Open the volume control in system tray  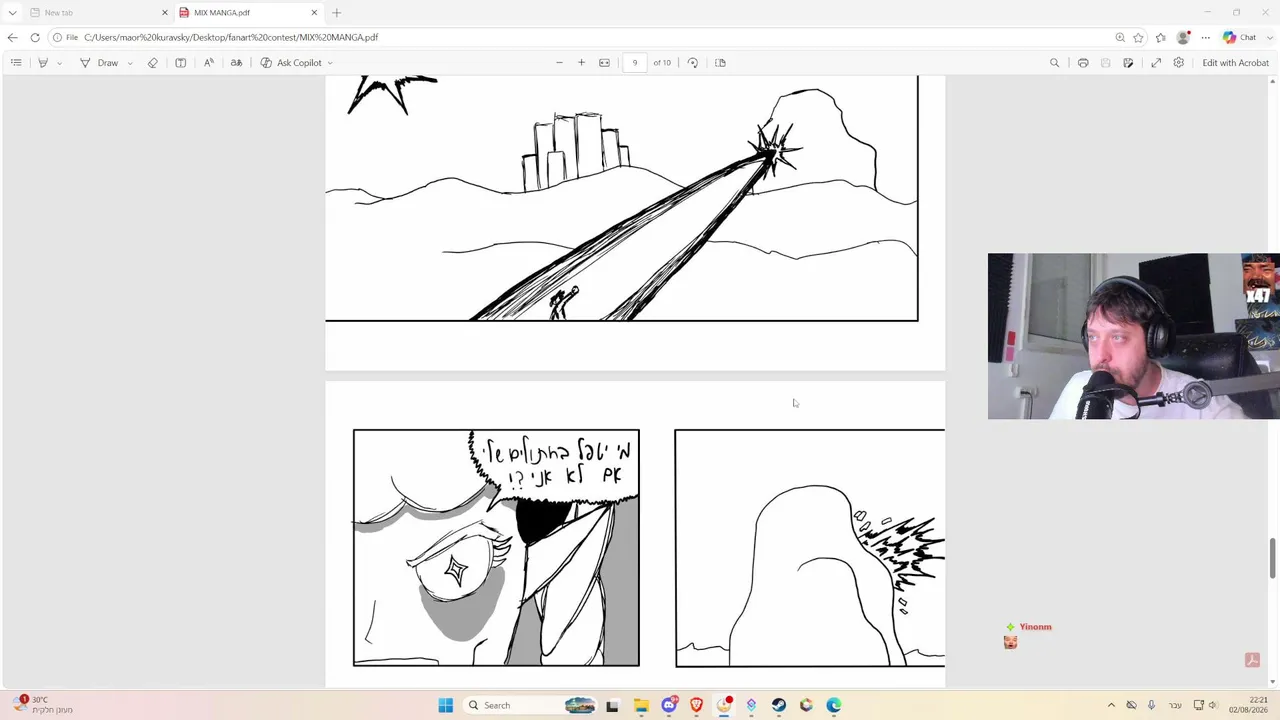click(1213, 705)
